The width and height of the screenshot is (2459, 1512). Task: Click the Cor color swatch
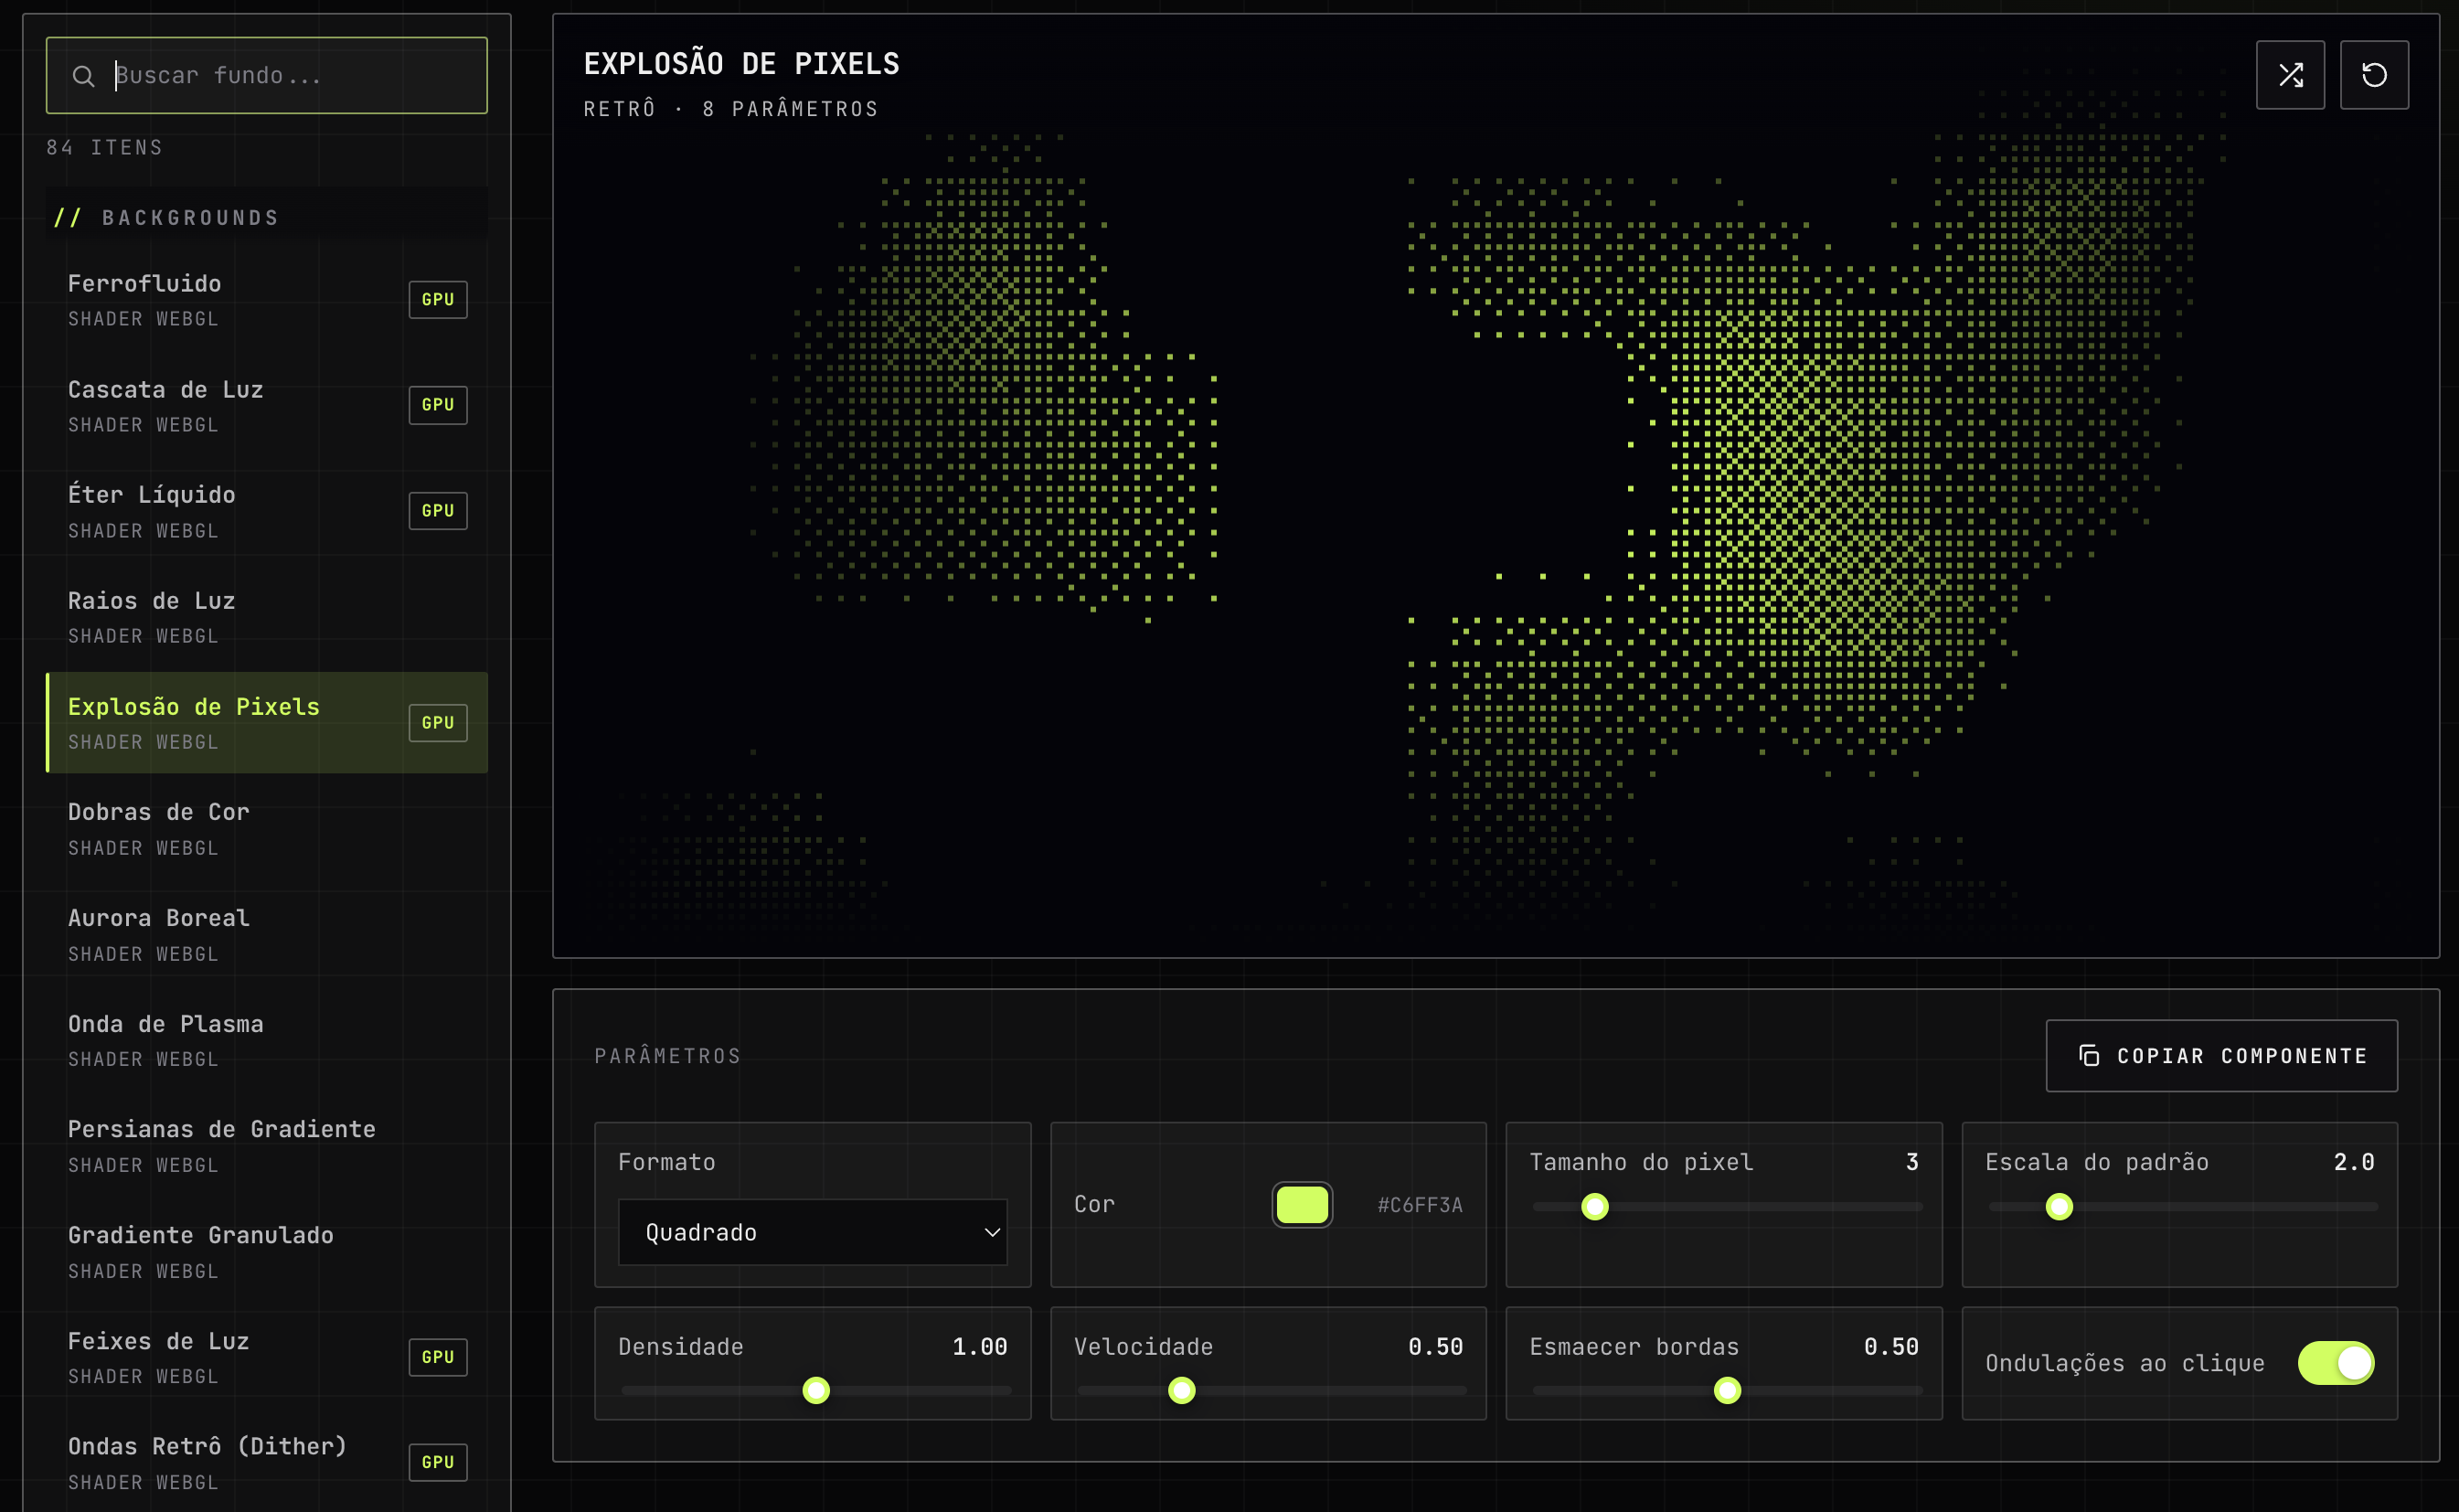click(x=1302, y=1205)
